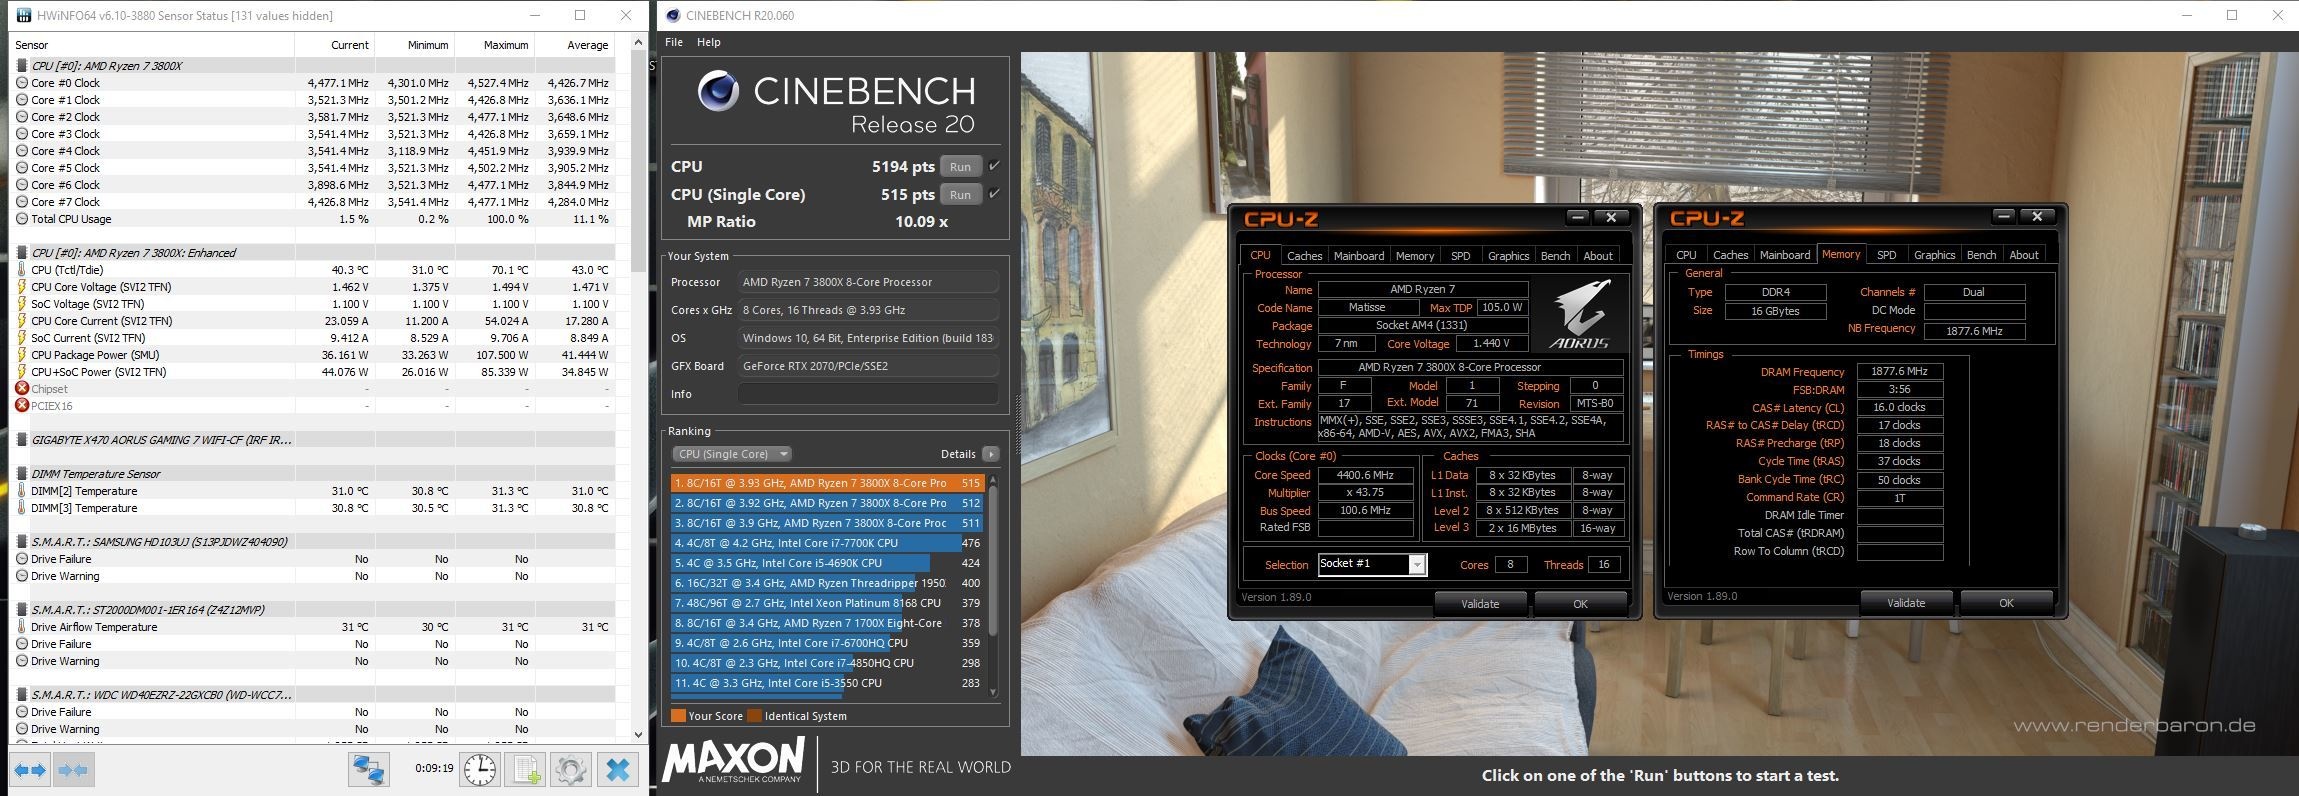The height and width of the screenshot is (796, 2299).
Task: Collapse the S.M.A.R.T.: ST2000DM001 group
Action: coord(22,610)
